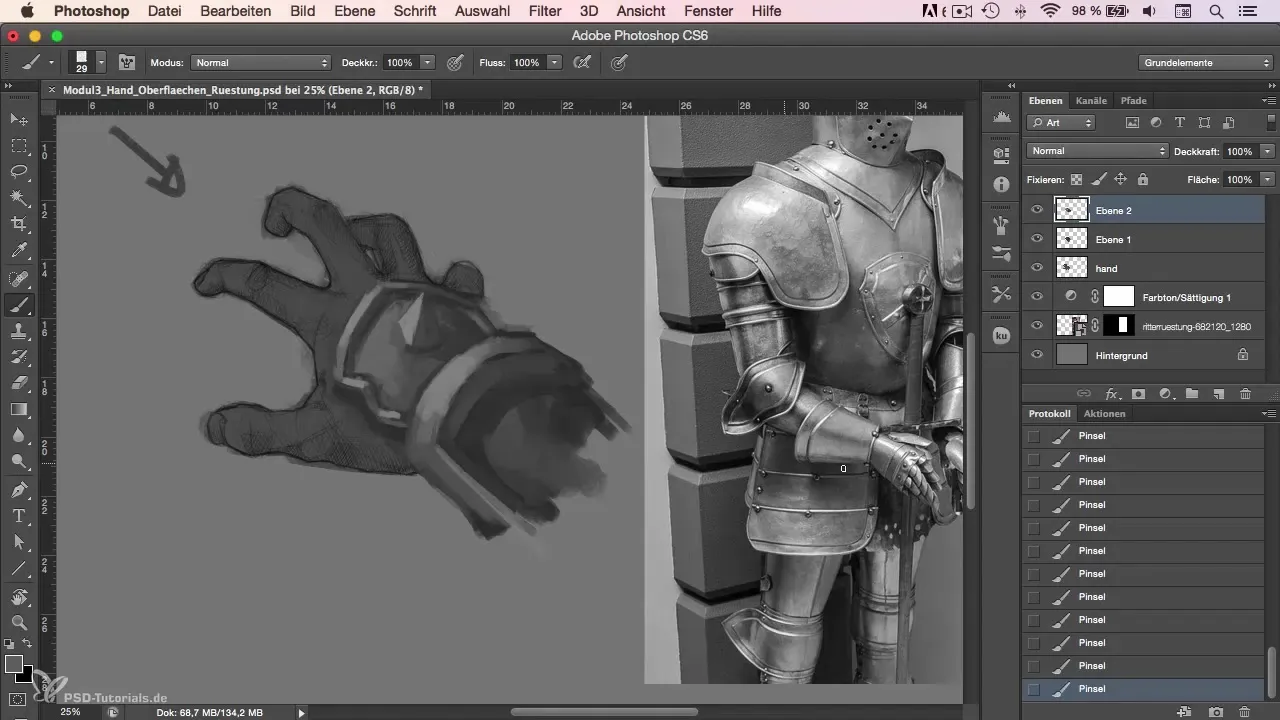Select the Clone Stamp tool
This screenshot has height=720, width=1280.
pyautogui.click(x=18, y=330)
